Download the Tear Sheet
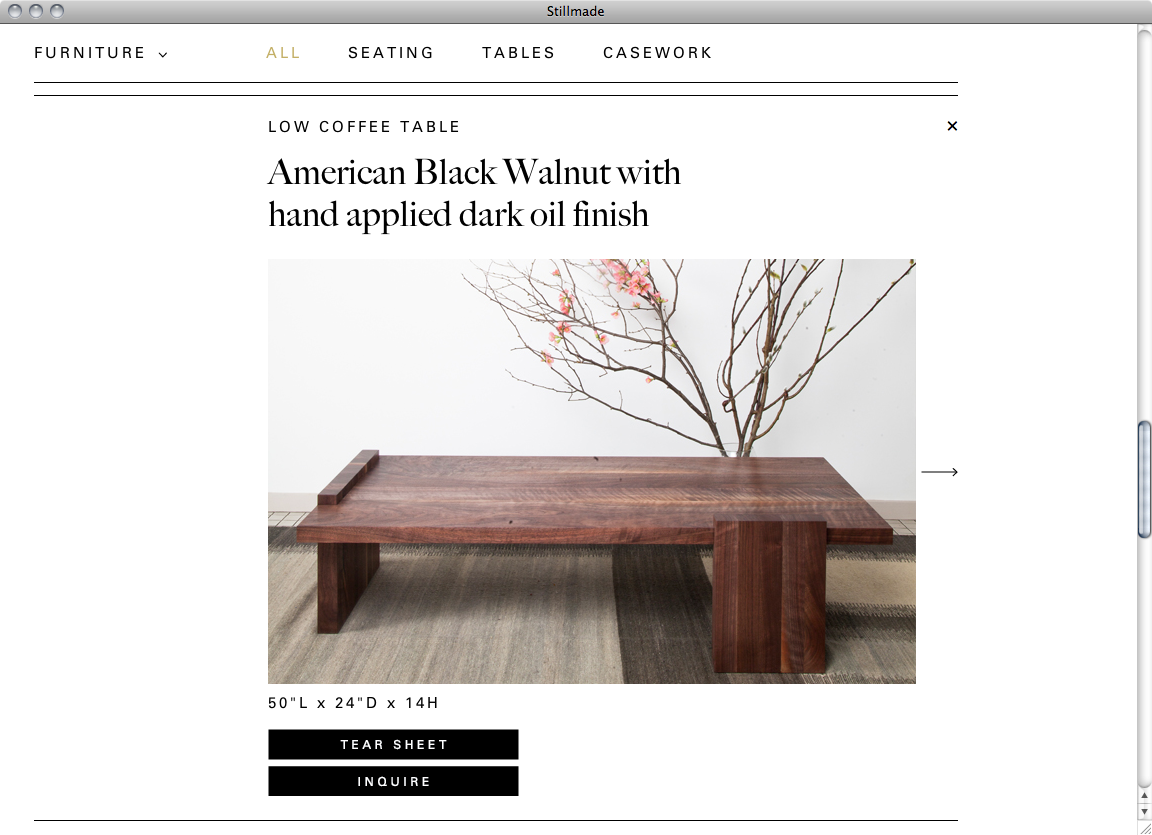The width and height of the screenshot is (1152, 835). tap(393, 744)
